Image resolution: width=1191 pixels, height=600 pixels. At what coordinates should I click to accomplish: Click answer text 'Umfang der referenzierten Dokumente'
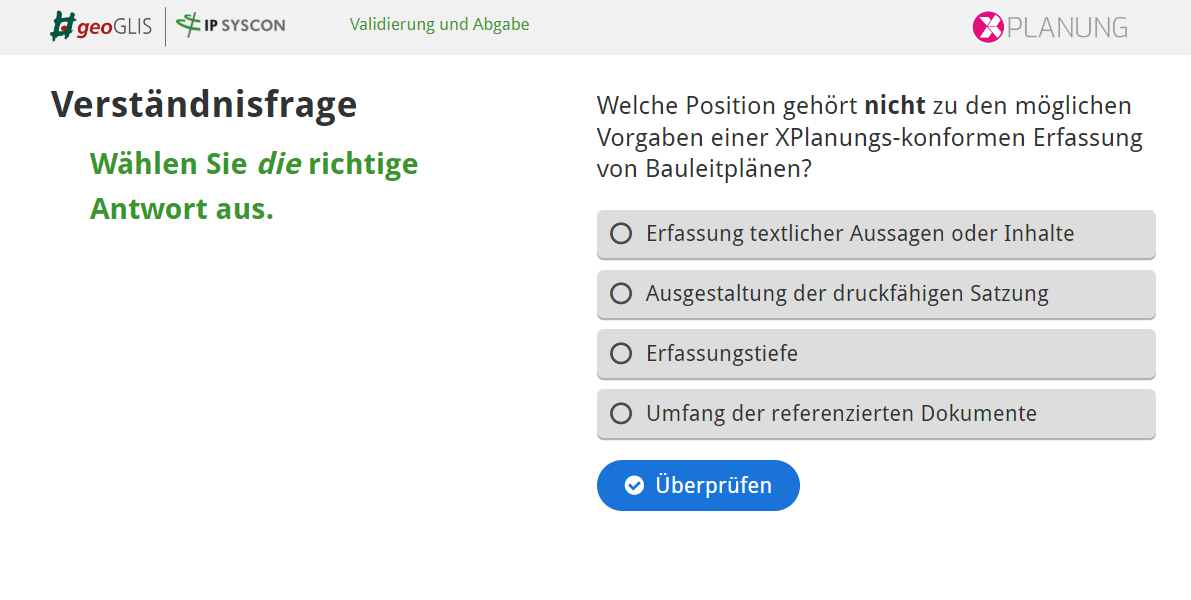tap(841, 413)
